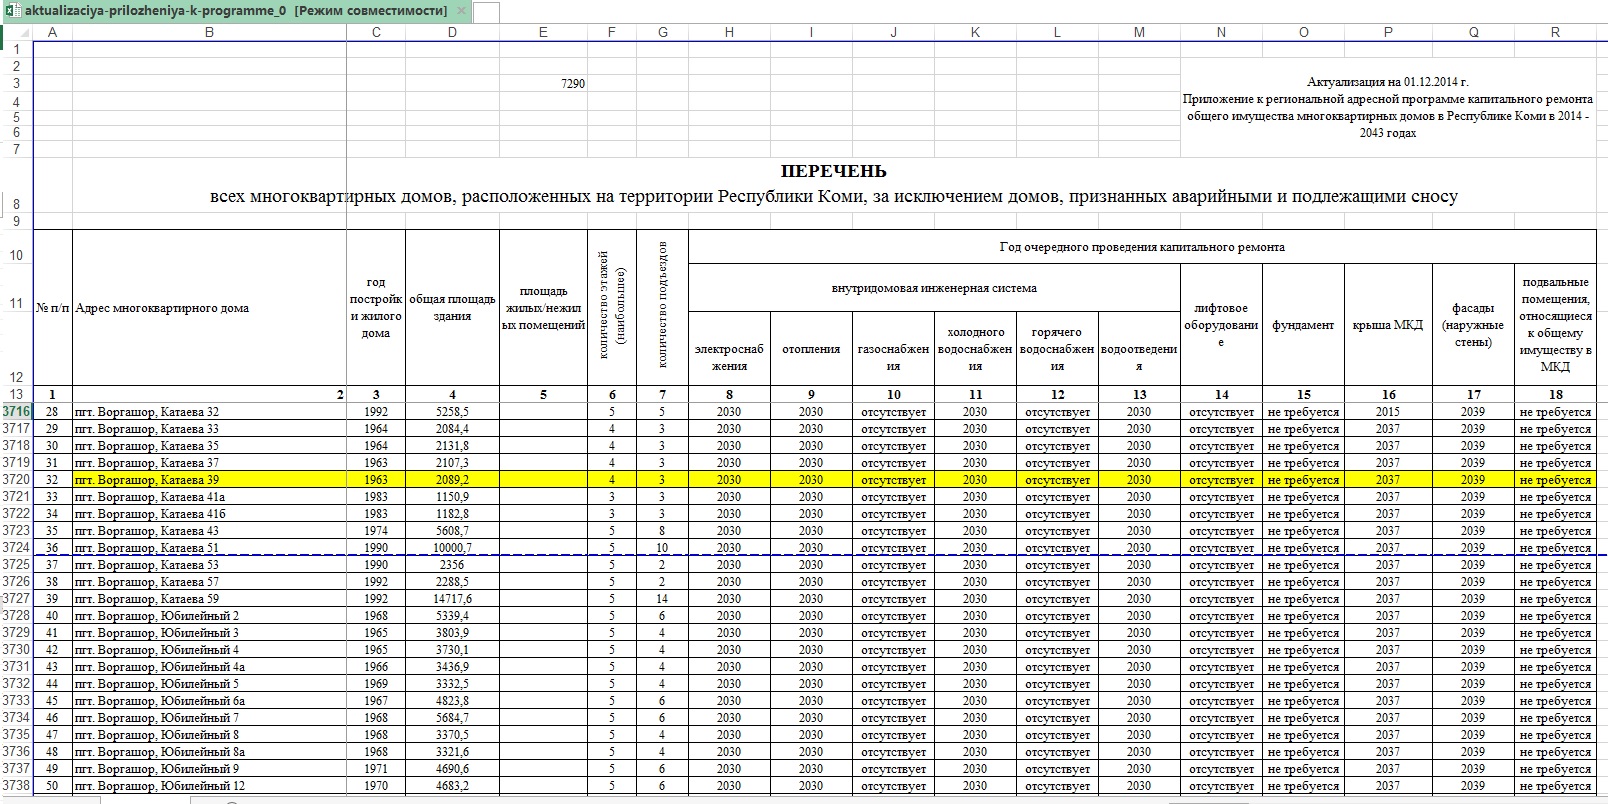1608x804 pixels.
Task: Select row header 13
Action: (16, 395)
